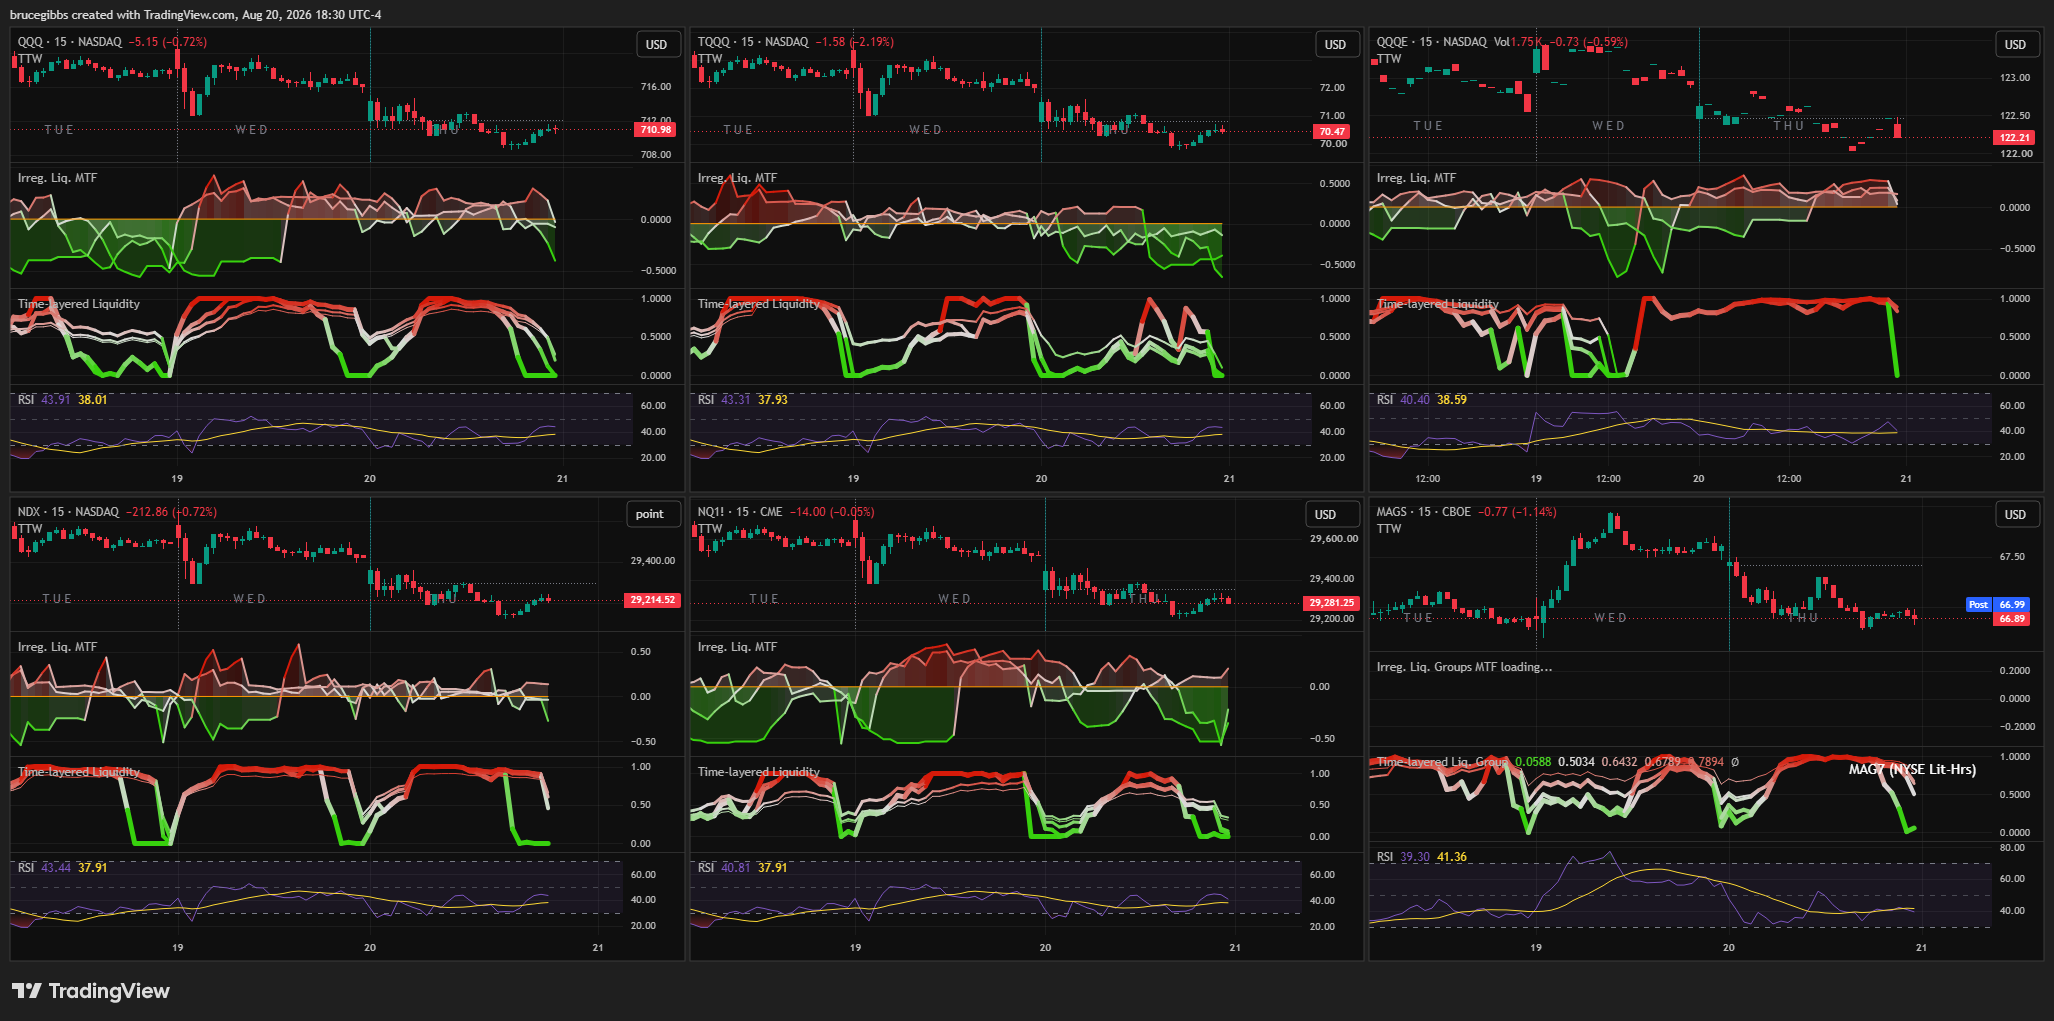Select the 122.21 last price label on QQQE
This screenshot has height=1021, width=2054.
(2015, 138)
